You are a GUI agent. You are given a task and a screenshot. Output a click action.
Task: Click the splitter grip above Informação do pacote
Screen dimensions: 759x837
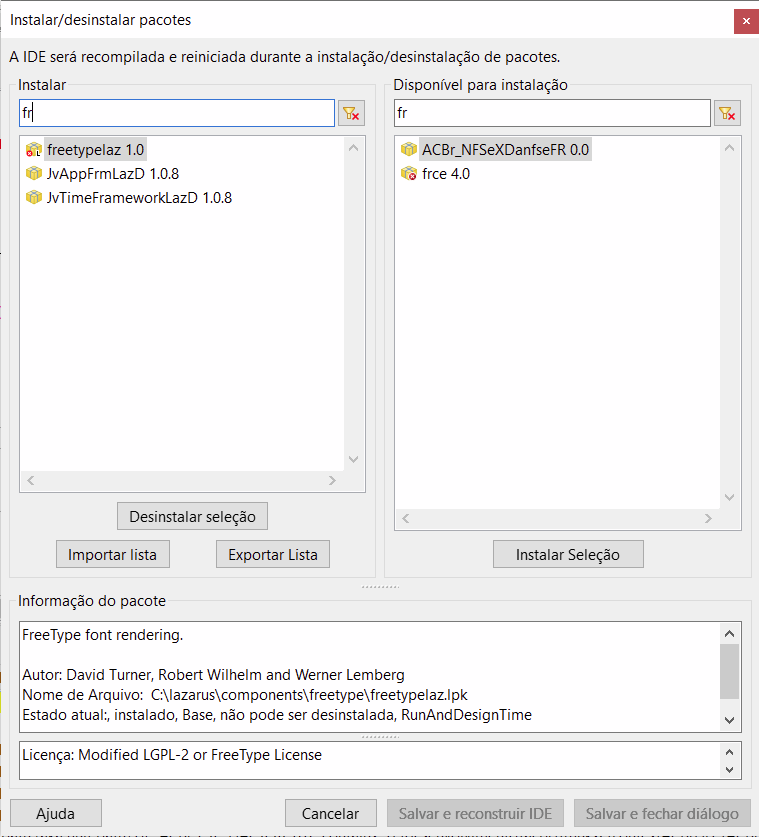click(380, 587)
